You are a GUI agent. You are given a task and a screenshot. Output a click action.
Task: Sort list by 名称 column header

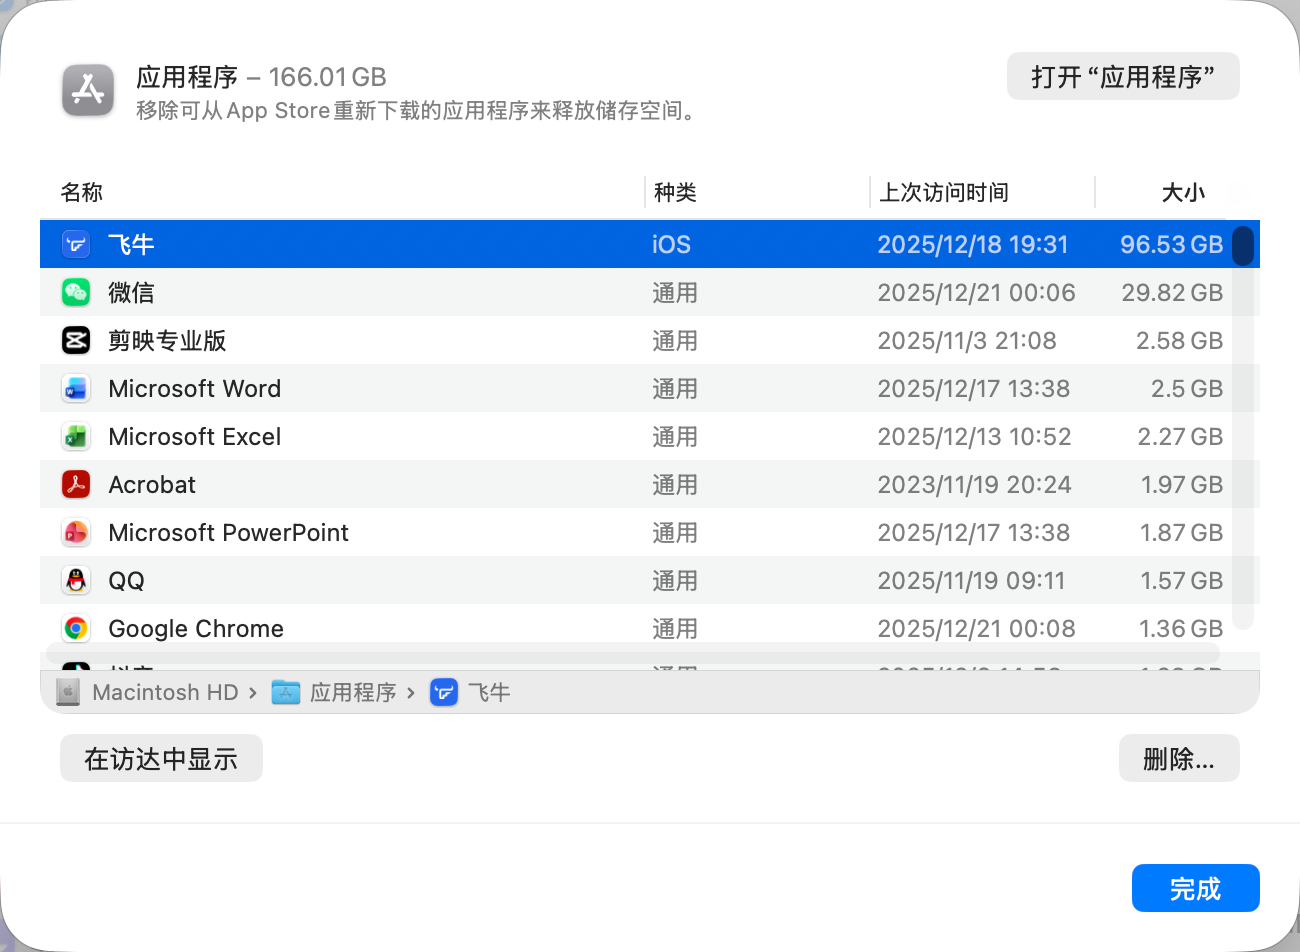coord(82,193)
